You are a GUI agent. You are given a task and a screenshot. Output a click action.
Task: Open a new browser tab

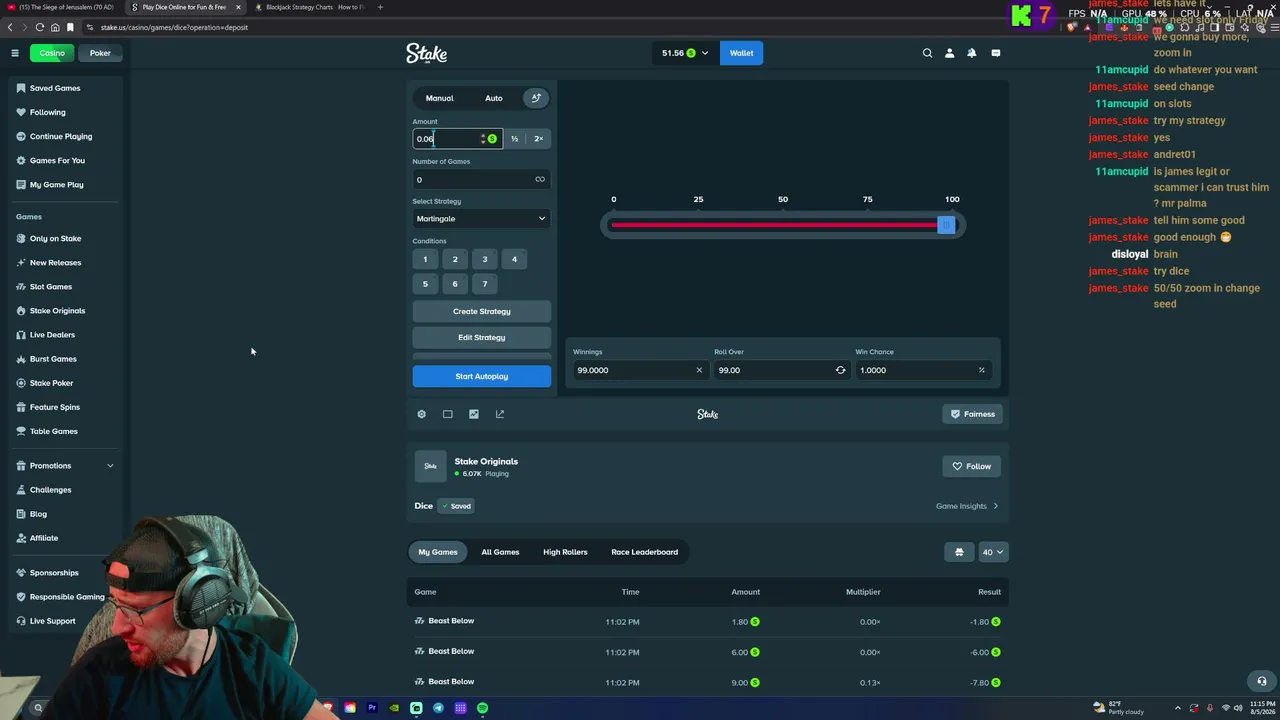tap(380, 7)
